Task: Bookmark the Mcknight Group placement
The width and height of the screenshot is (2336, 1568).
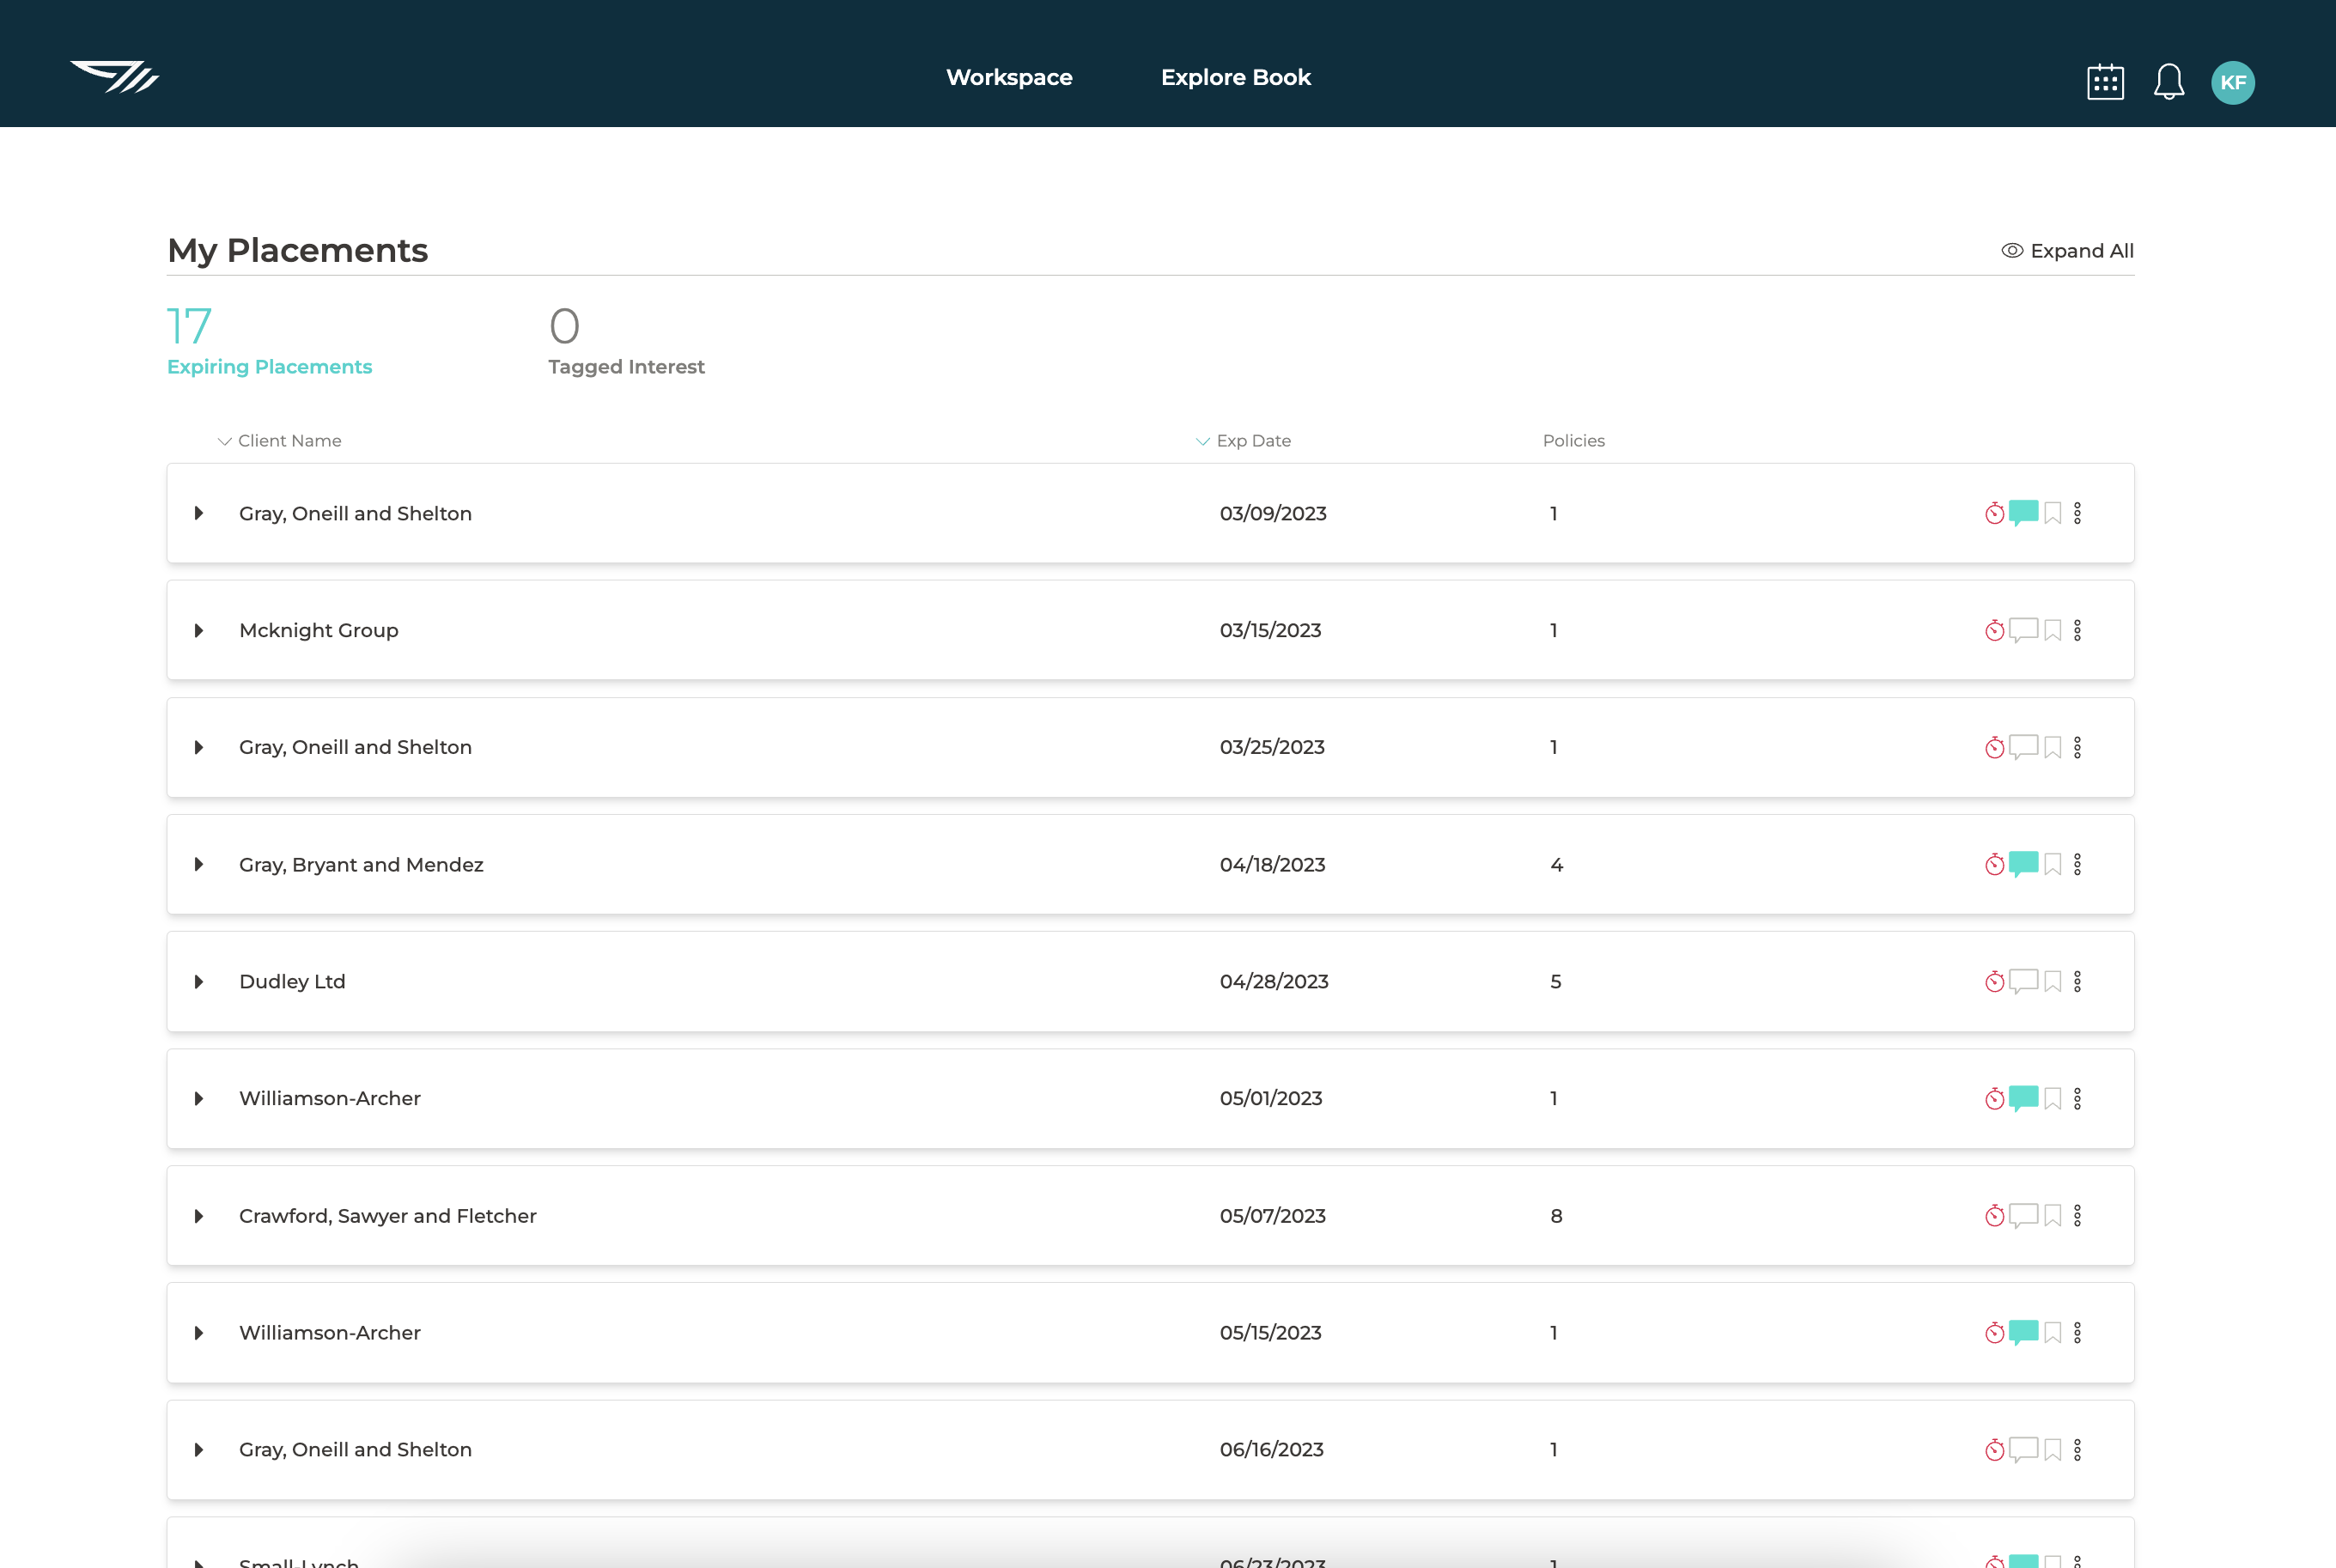Action: pyautogui.click(x=2052, y=630)
